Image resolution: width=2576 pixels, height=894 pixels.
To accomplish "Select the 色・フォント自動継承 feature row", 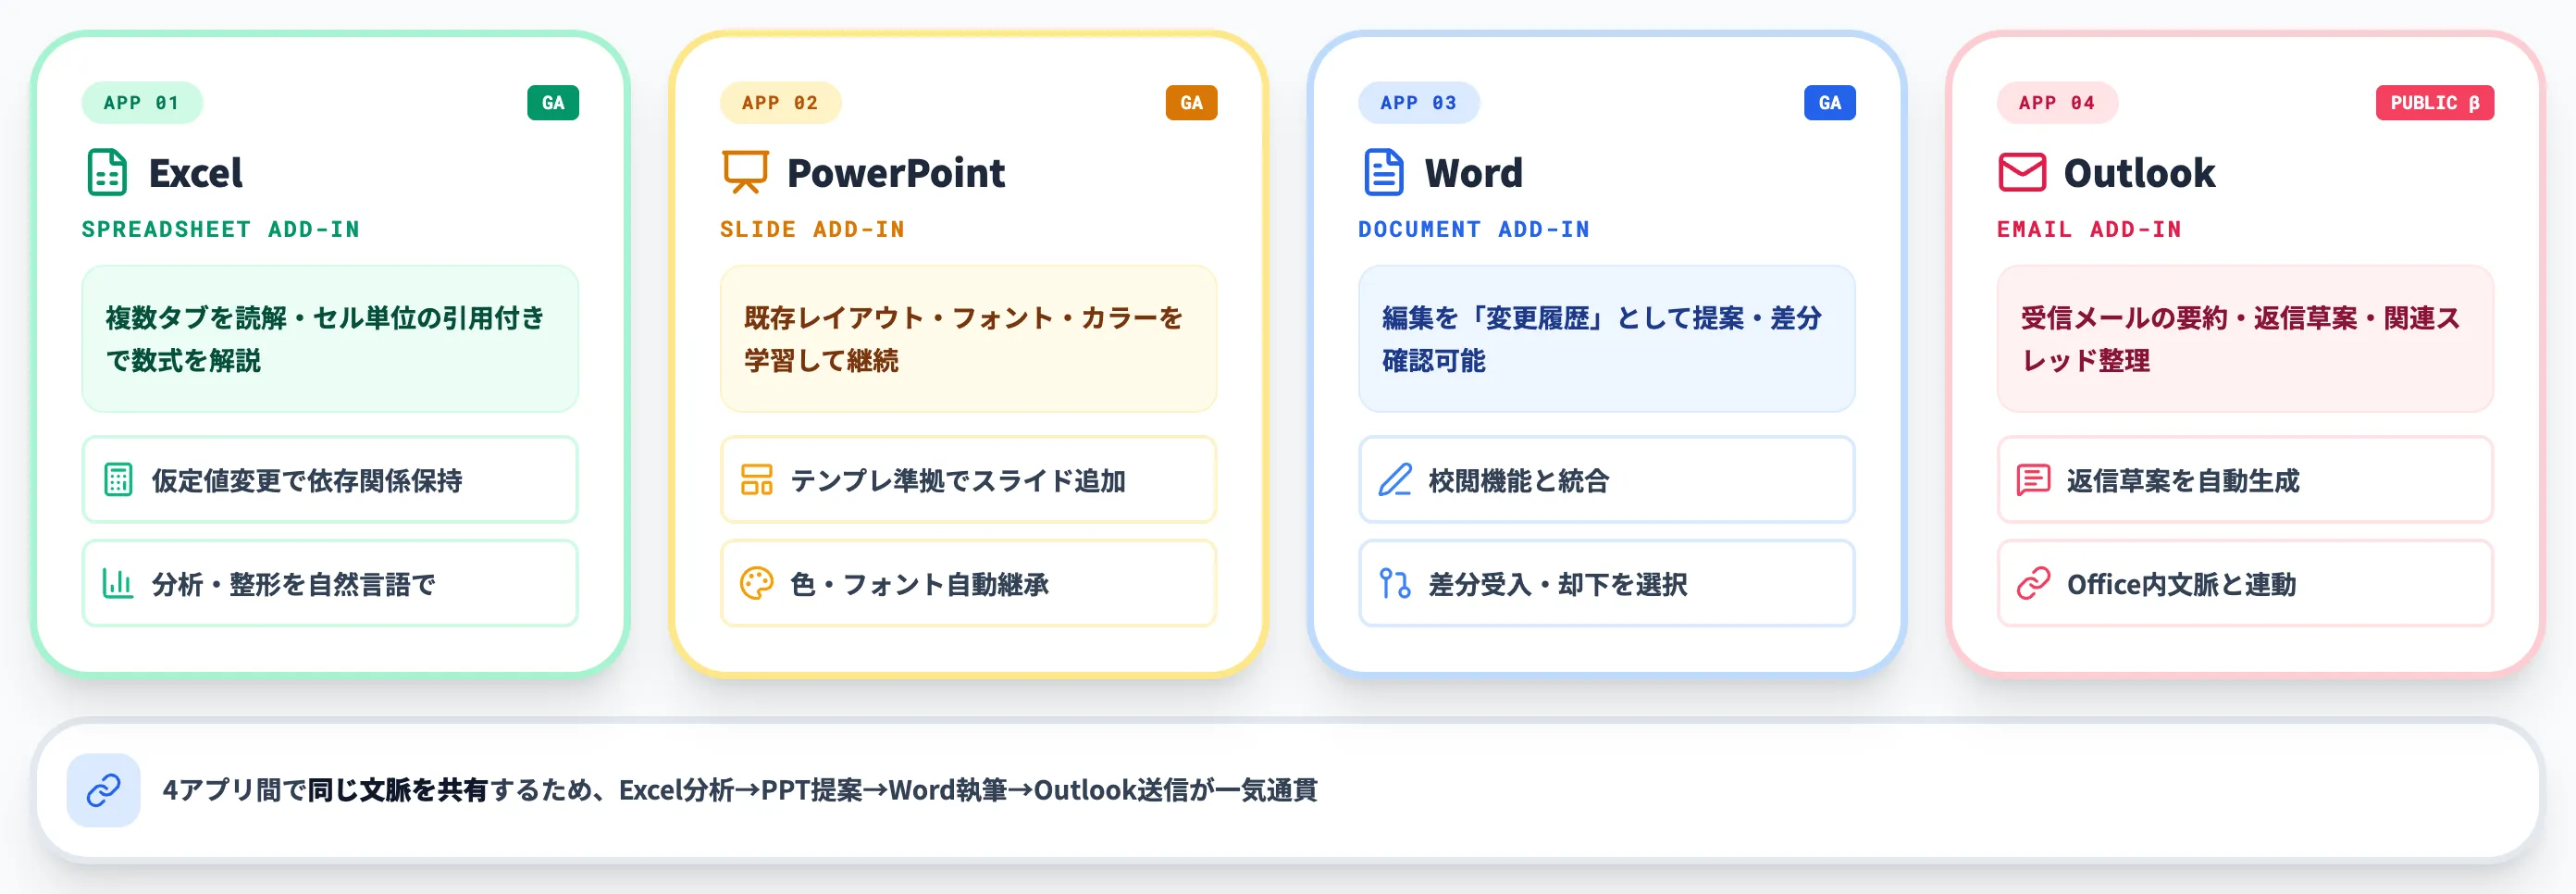I will tap(968, 583).
